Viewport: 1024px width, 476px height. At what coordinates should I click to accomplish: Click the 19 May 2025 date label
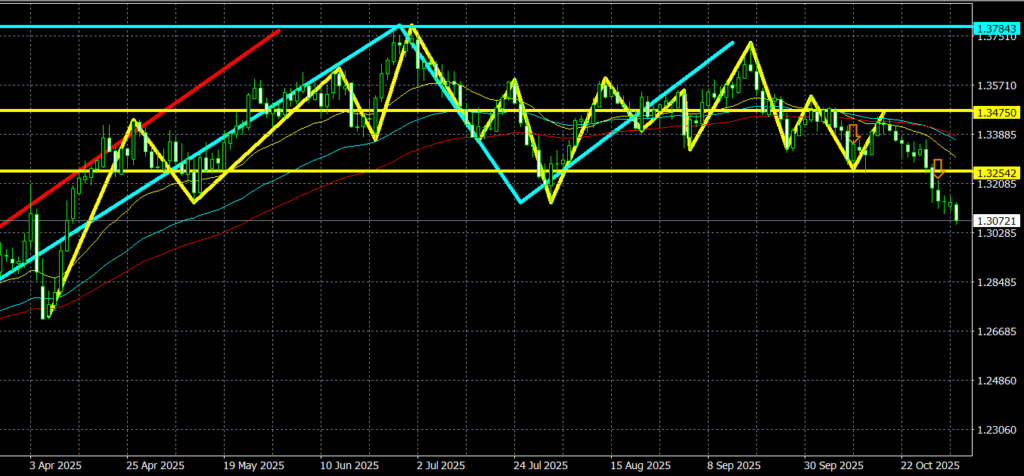pyautogui.click(x=248, y=465)
